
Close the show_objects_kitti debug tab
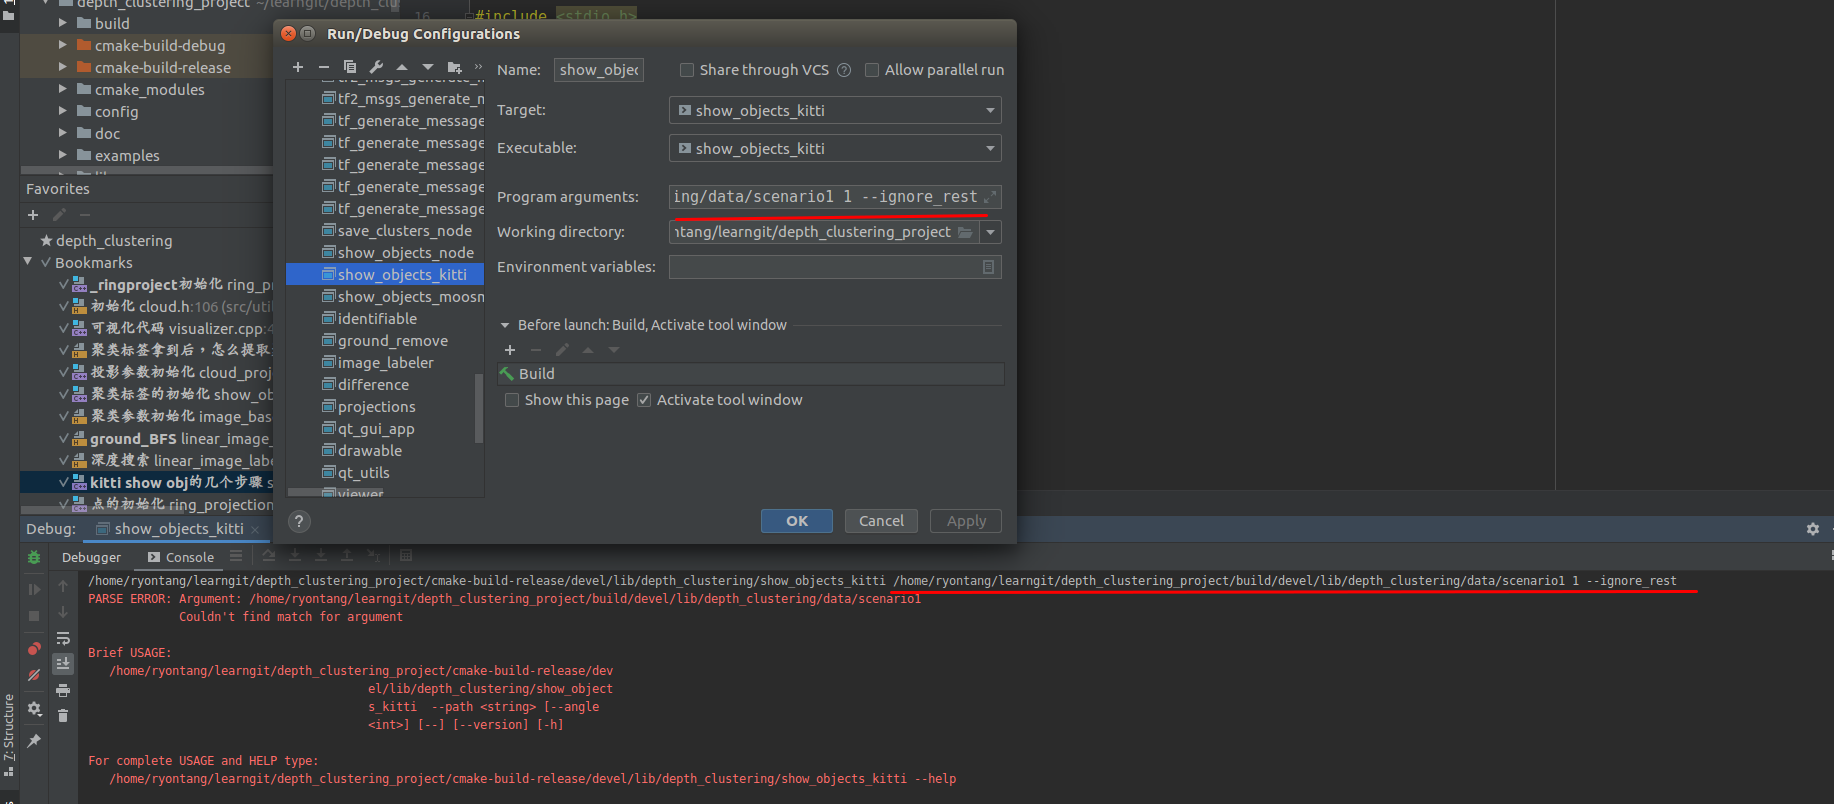coord(255,529)
